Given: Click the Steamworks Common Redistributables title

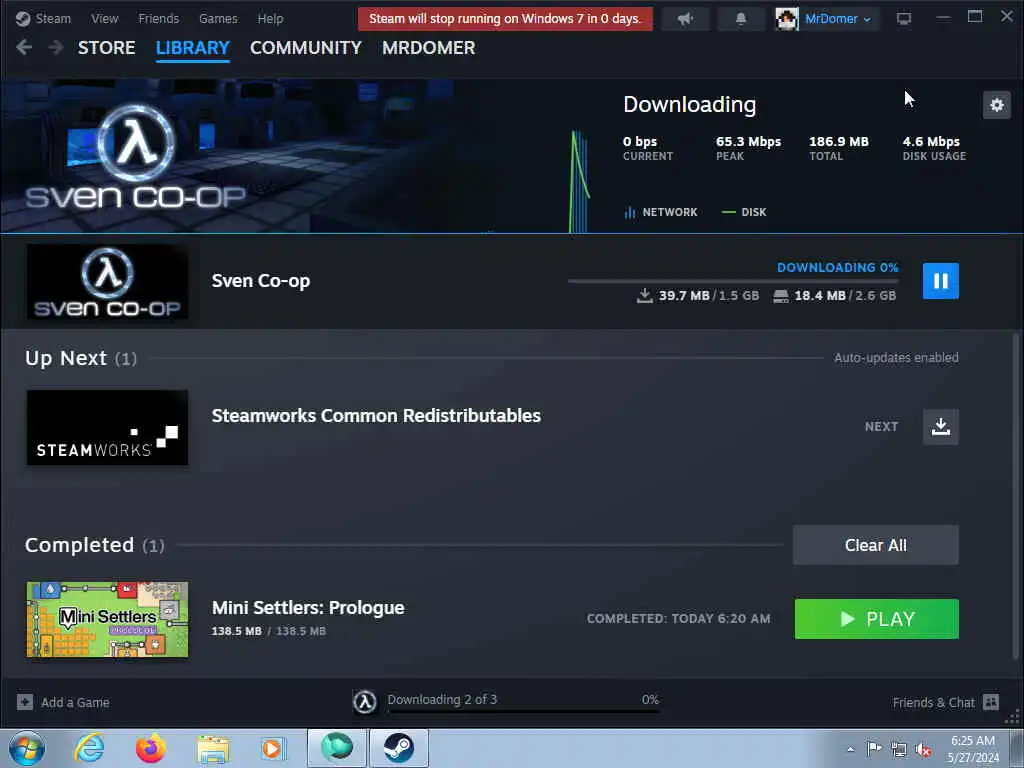Looking at the screenshot, I should 376,415.
